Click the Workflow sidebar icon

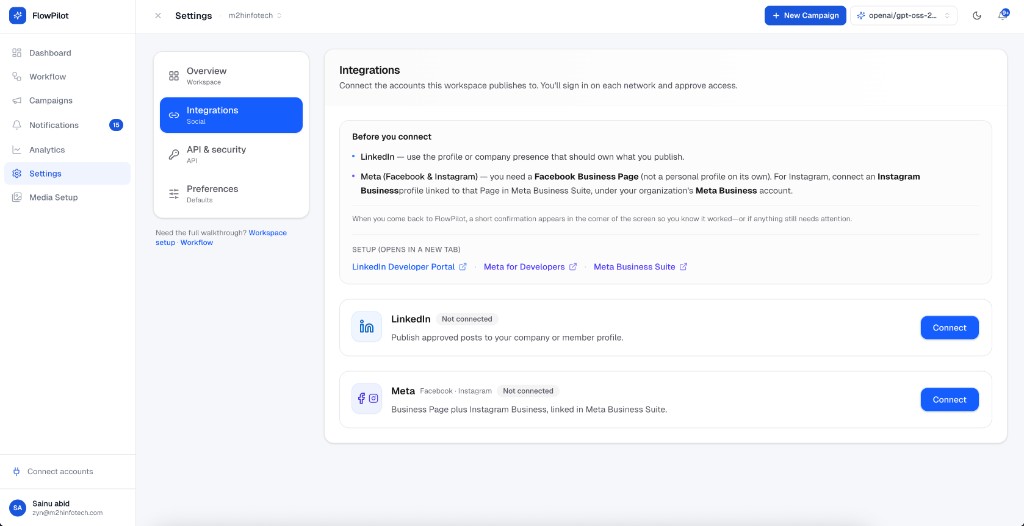pos(17,76)
